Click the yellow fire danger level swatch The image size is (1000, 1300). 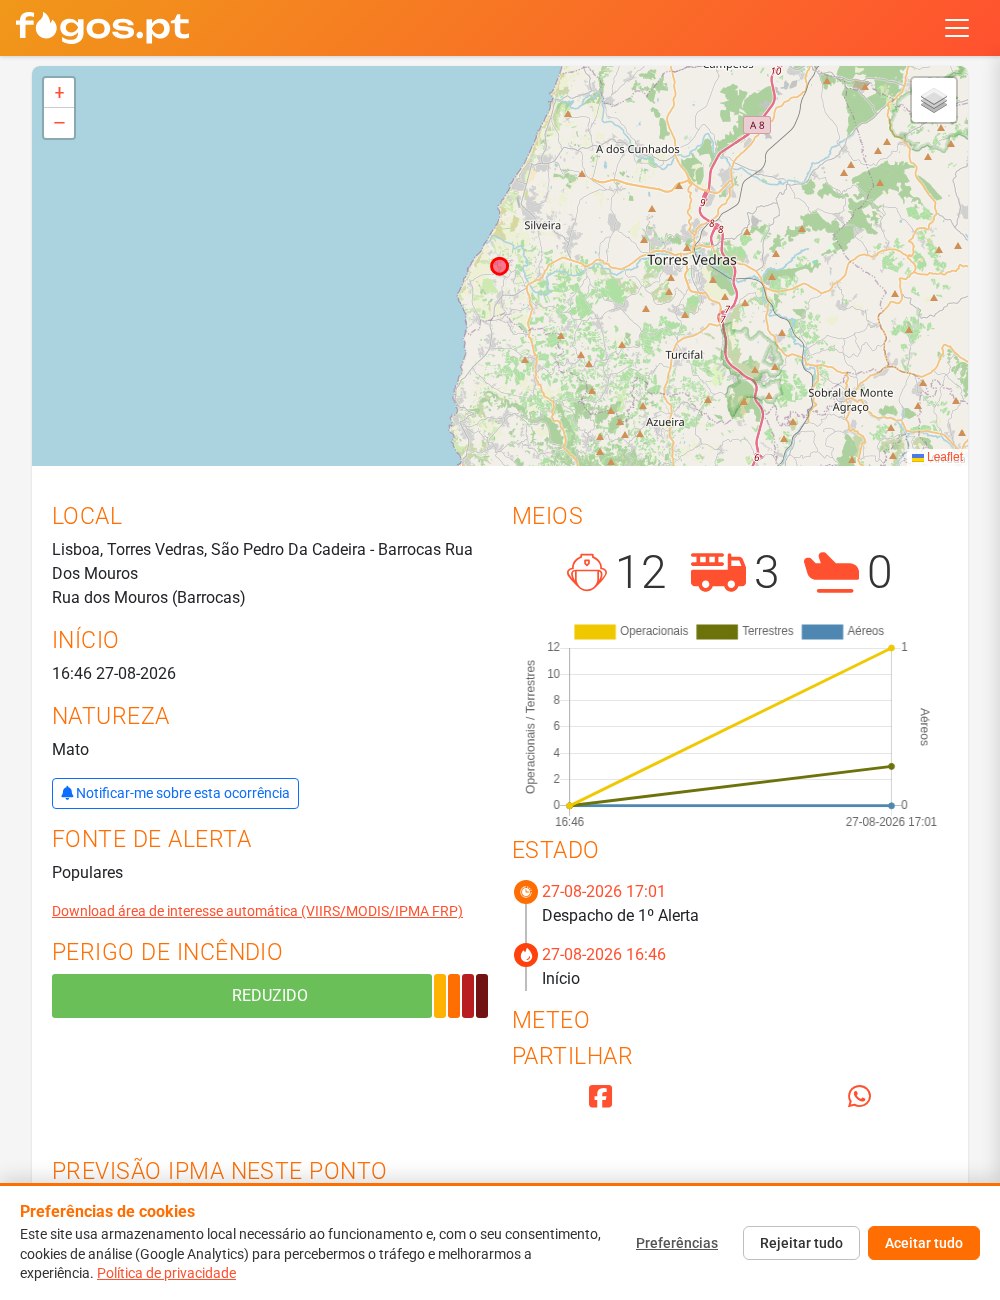click(x=440, y=996)
